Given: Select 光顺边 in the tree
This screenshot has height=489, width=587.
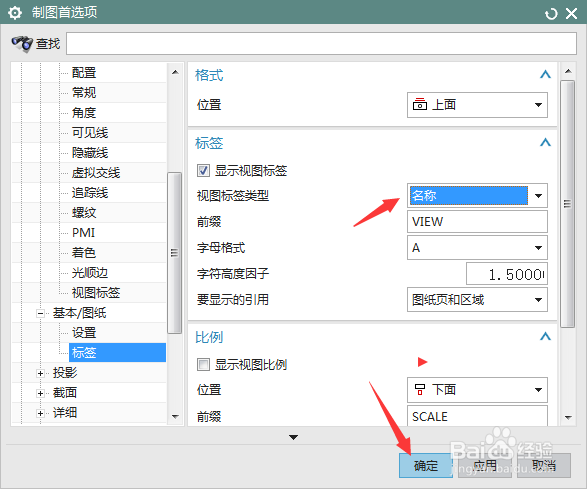Looking at the screenshot, I should coord(90,273).
